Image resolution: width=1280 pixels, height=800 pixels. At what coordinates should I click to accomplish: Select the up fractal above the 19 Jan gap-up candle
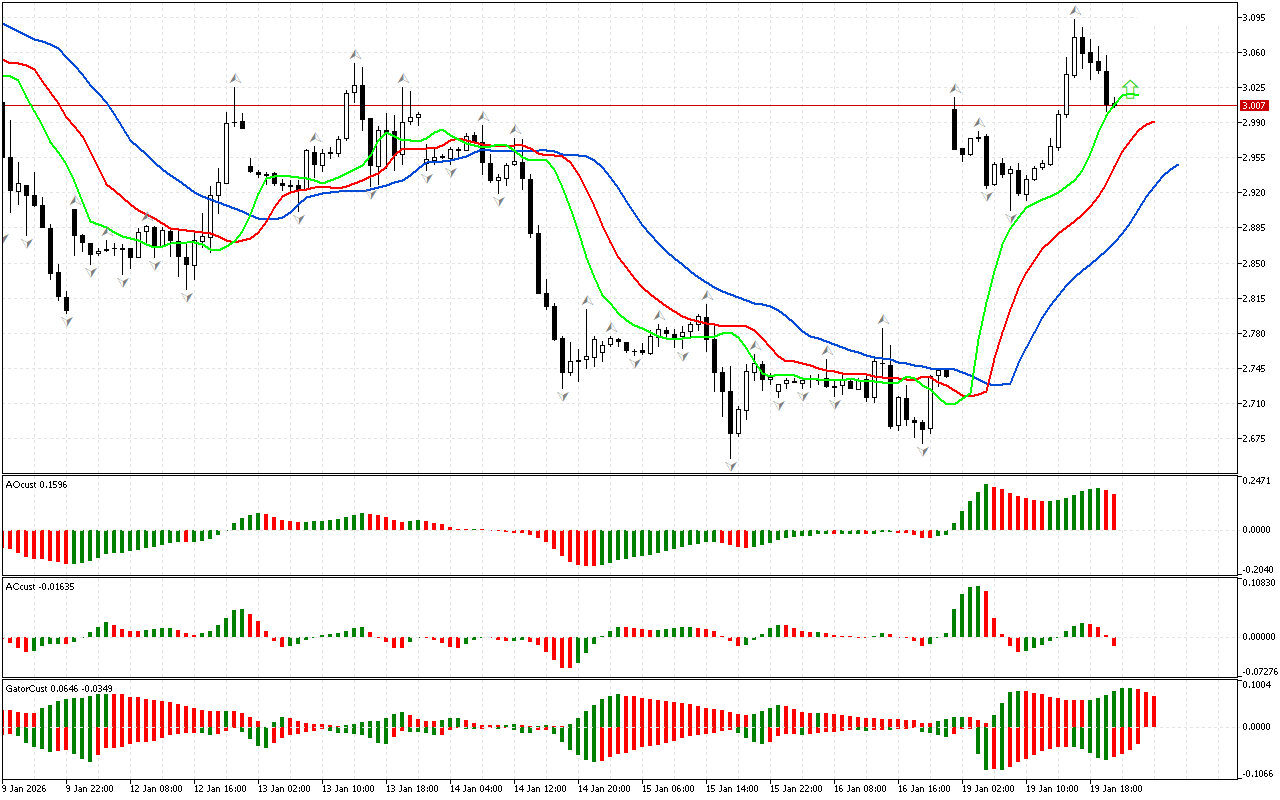[x=955, y=89]
